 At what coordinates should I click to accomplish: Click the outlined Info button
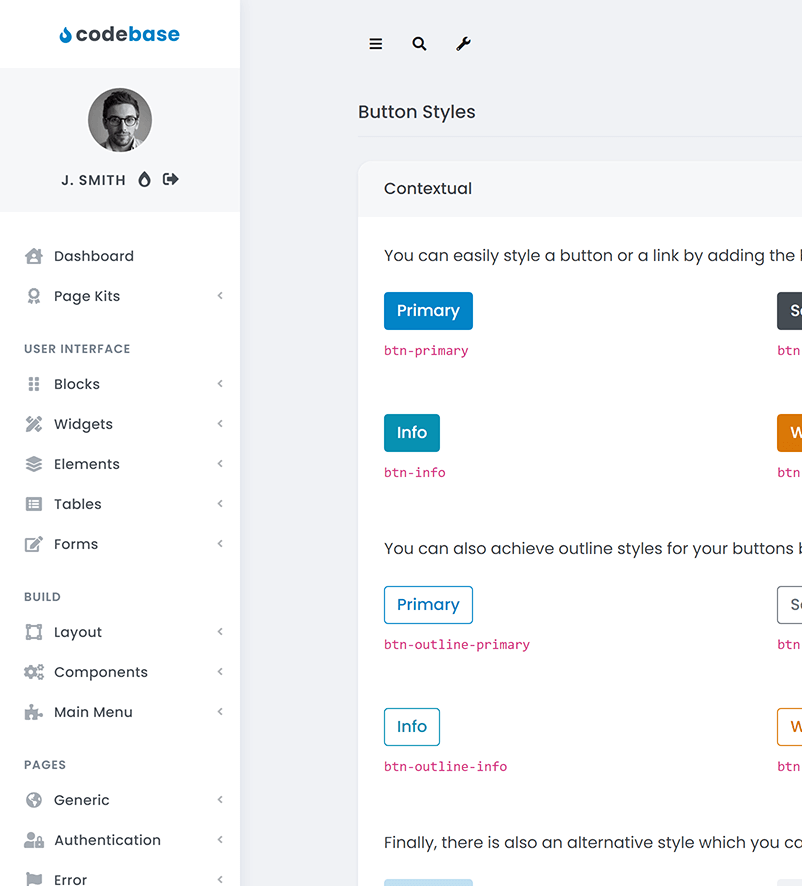(411, 727)
